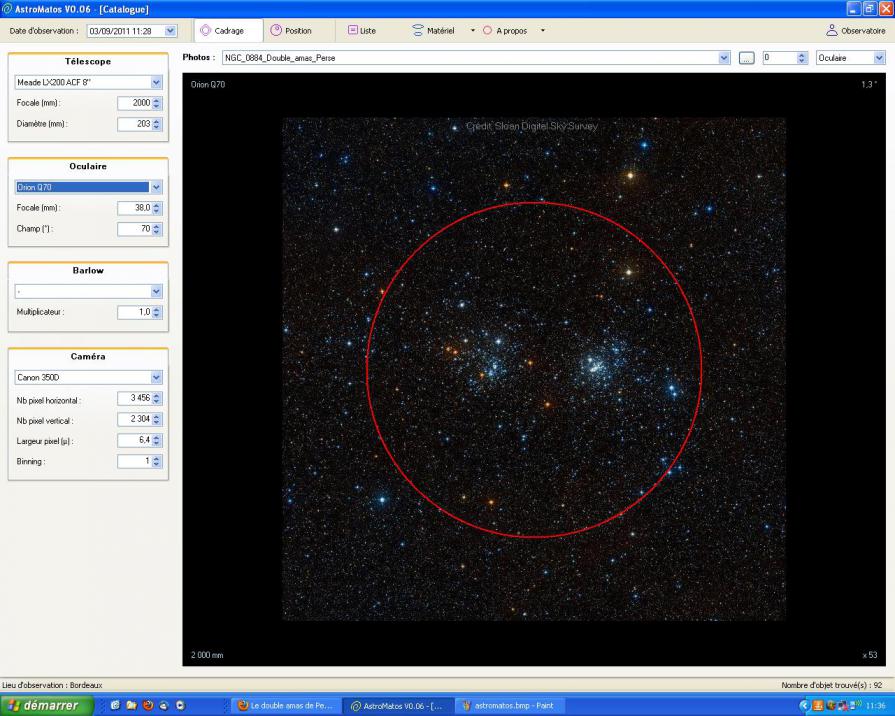This screenshot has height=716, width=895.
Task: Open the Cadrage tab
Action: 228,31
